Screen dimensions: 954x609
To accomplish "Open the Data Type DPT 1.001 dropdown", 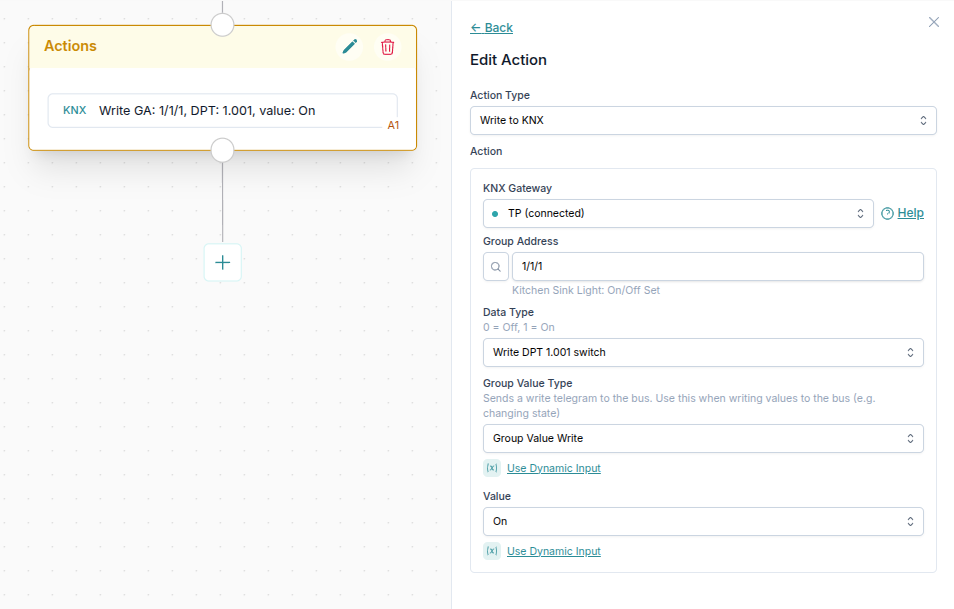I will [702, 352].
